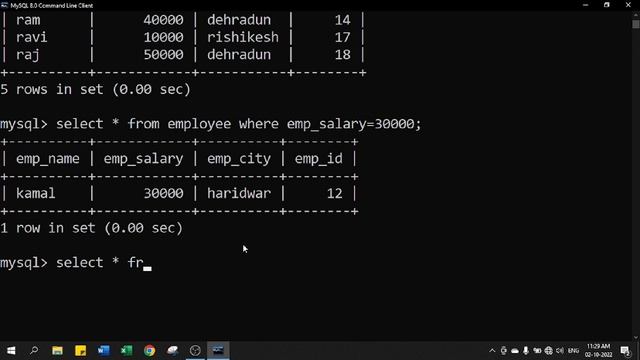The width and height of the screenshot is (640, 360).
Task: Expand the hidden system tray icons
Action: point(492,351)
